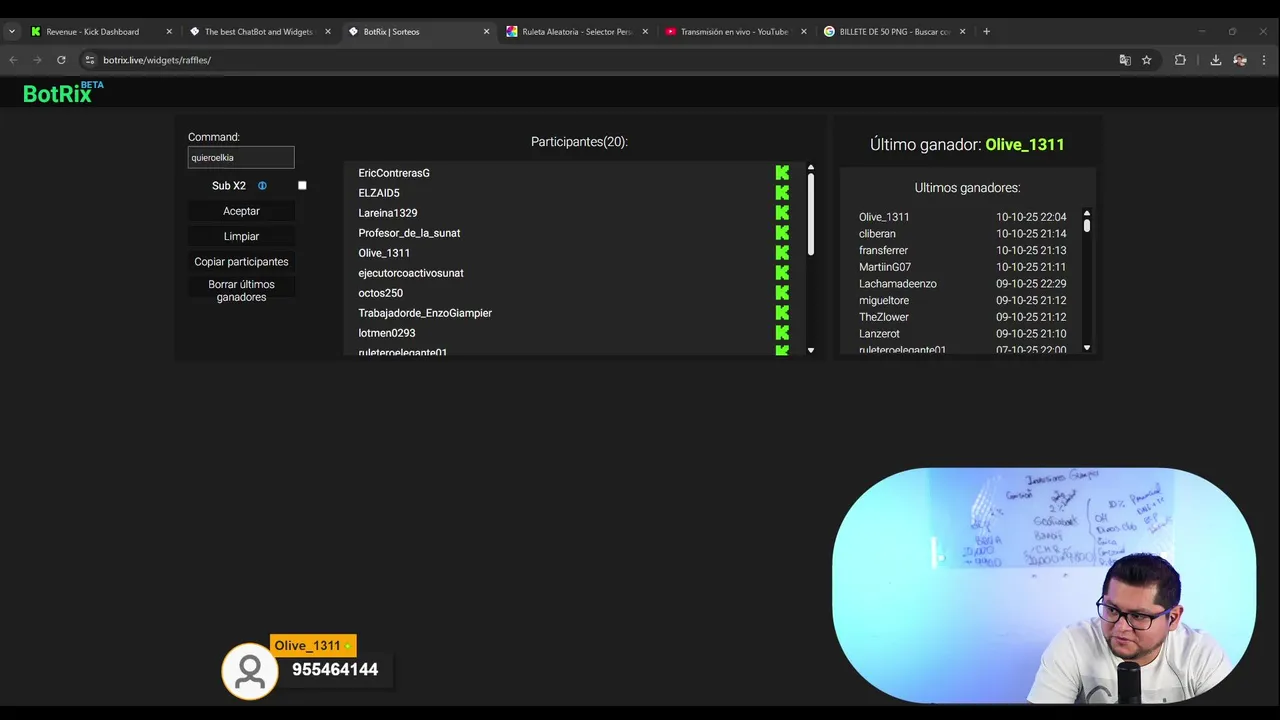Click past winner migueltore
Viewport: 1280px width, 720px height.
pos(884,300)
